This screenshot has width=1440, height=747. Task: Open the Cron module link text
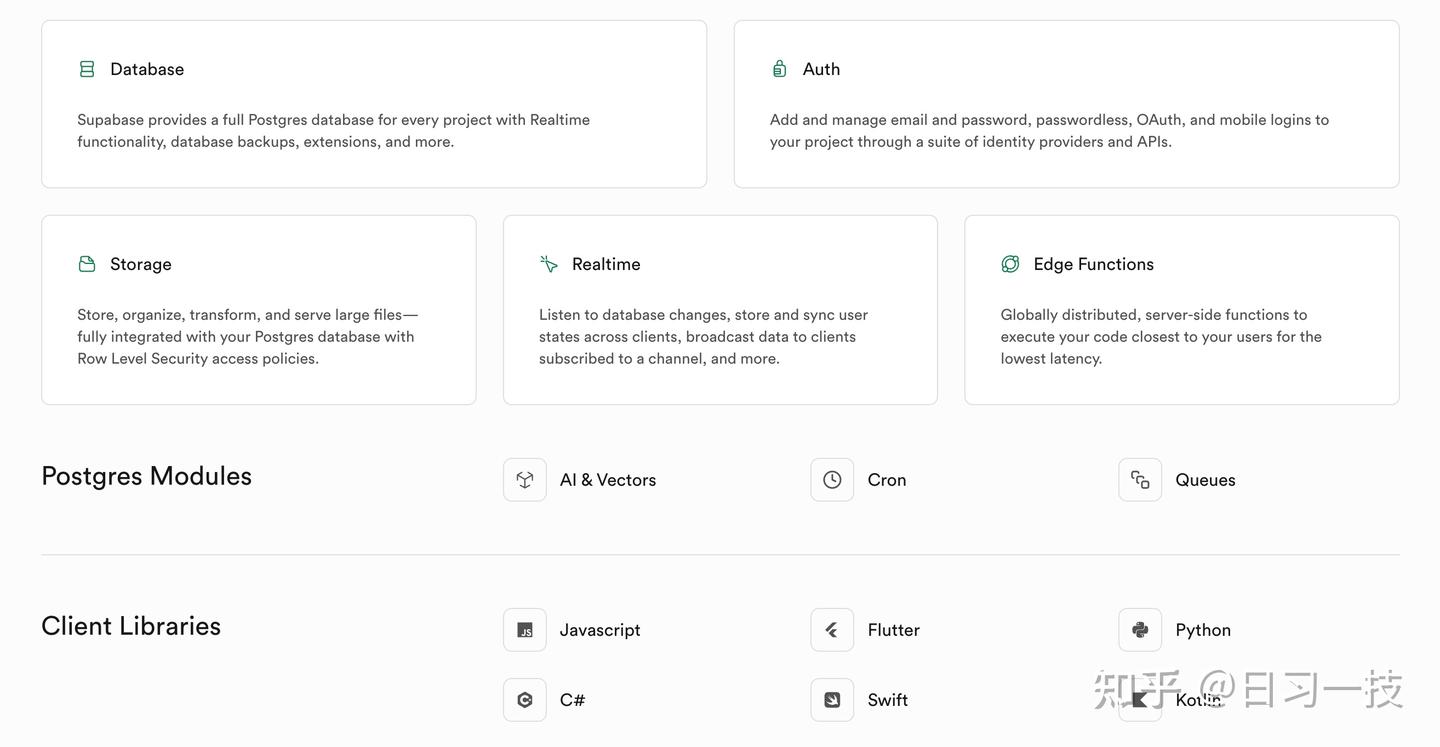pos(887,480)
